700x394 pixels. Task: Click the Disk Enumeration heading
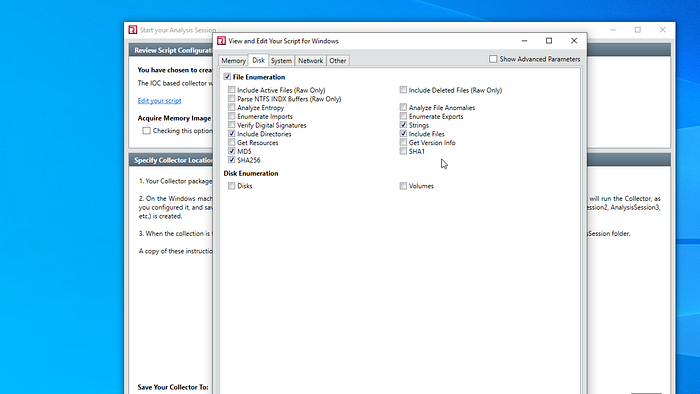pyautogui.click(x=251, y=173)
